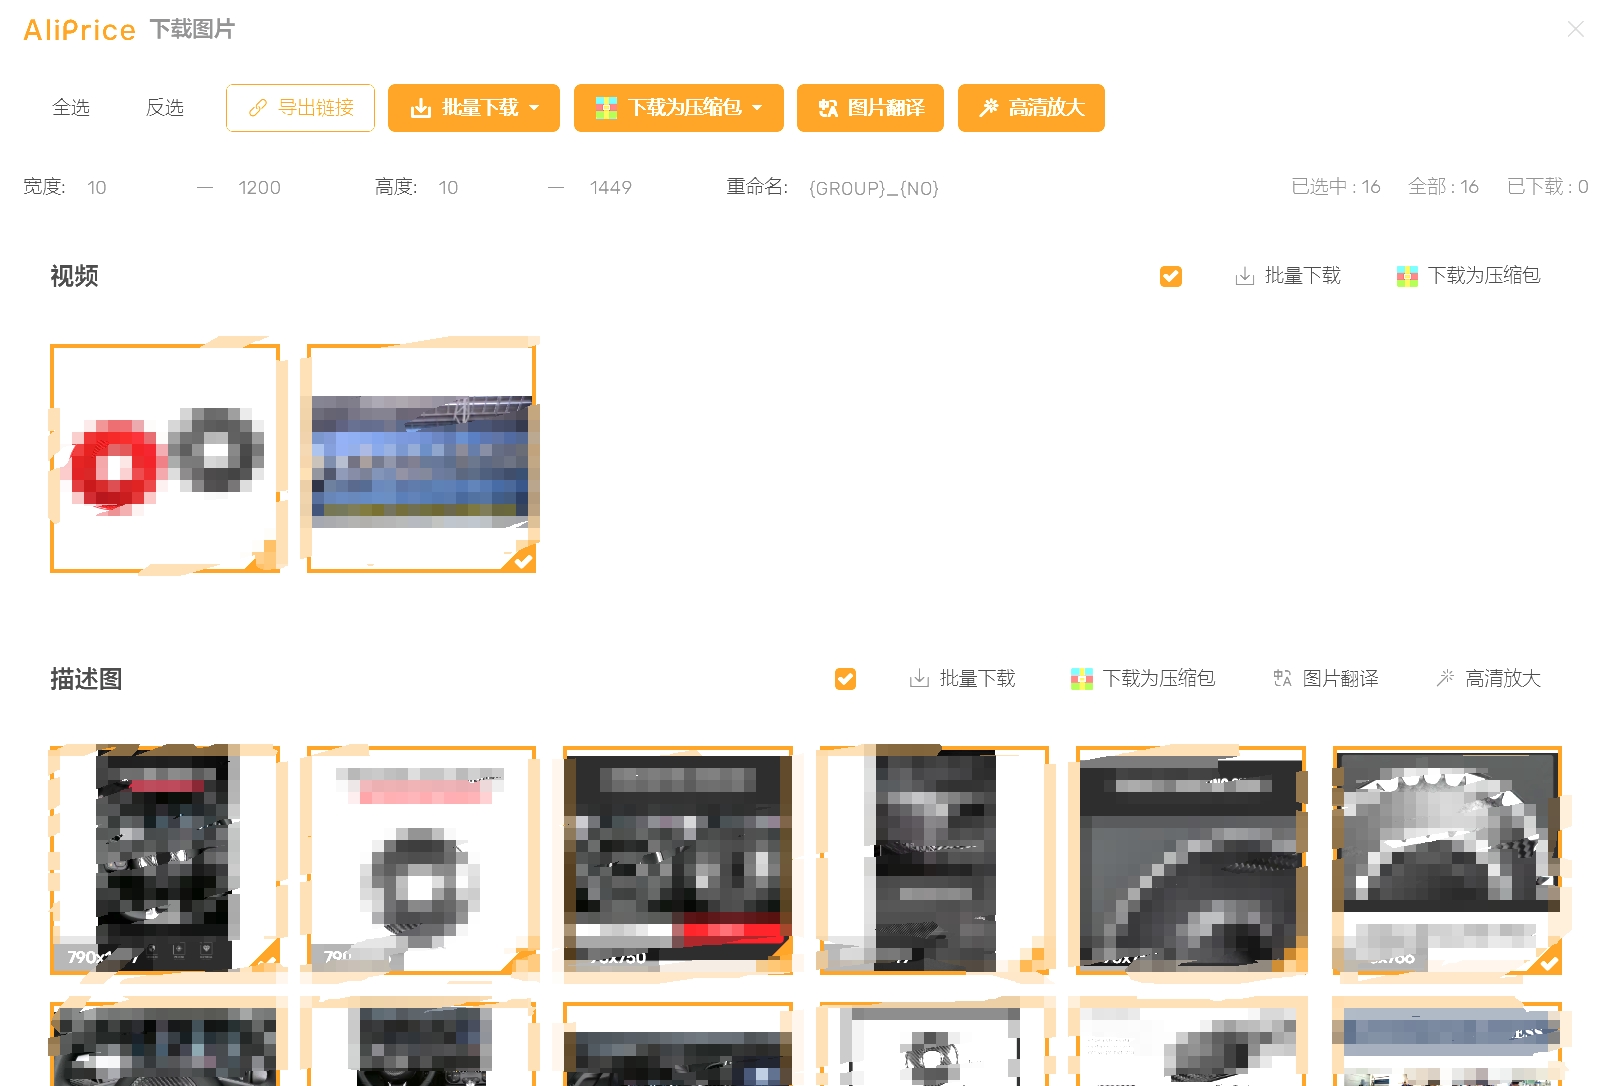Click the colored zip icon in orange 下载为压缩包 button
1597x1086 pixels.
click(x=606, y=108)
